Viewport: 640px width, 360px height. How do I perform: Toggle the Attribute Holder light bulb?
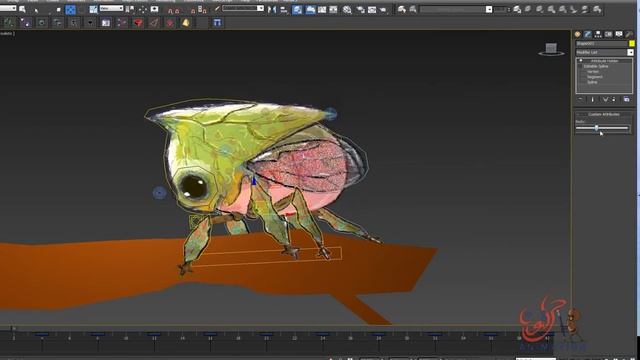[x=581, y=61]
